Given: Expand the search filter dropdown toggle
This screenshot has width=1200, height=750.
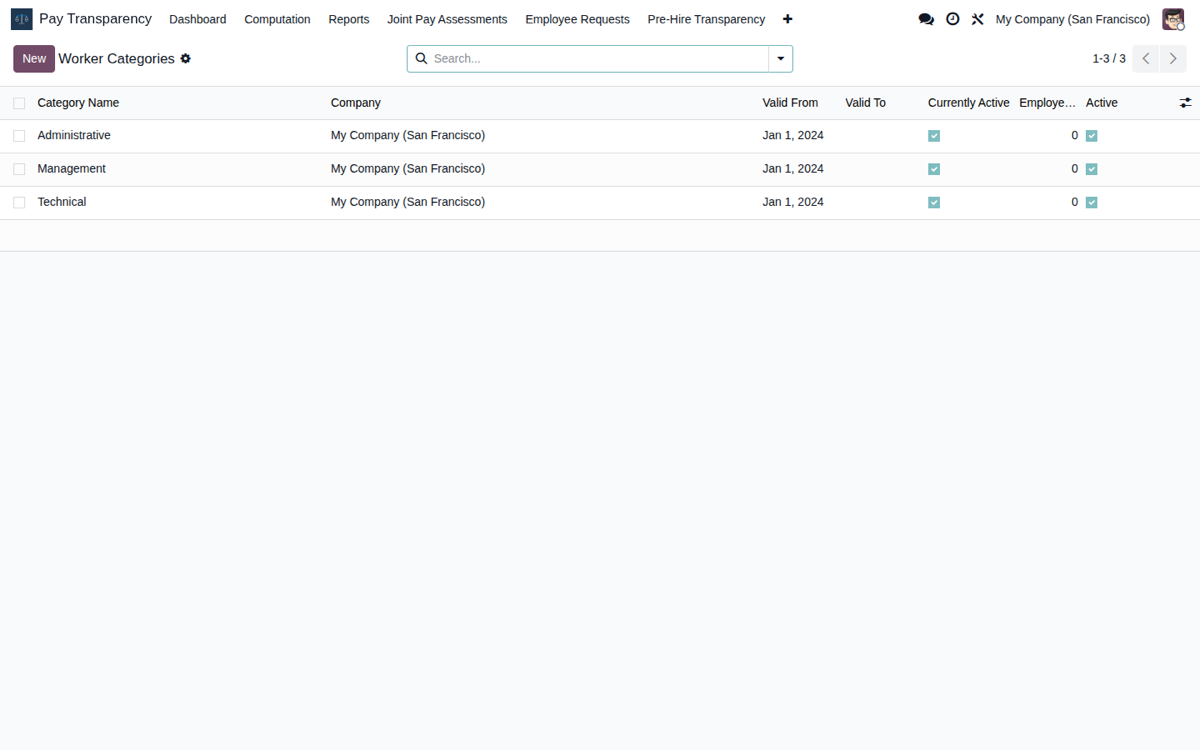Looking at the screenshot, I should pos(781,59).
